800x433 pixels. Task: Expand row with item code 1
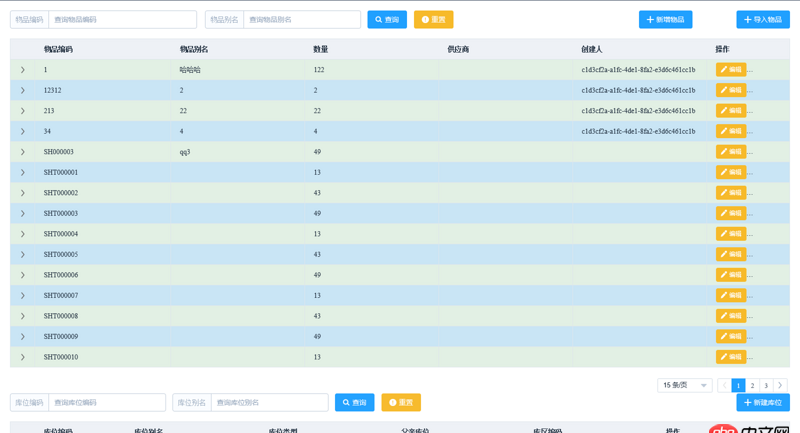[x=22, y=70]
